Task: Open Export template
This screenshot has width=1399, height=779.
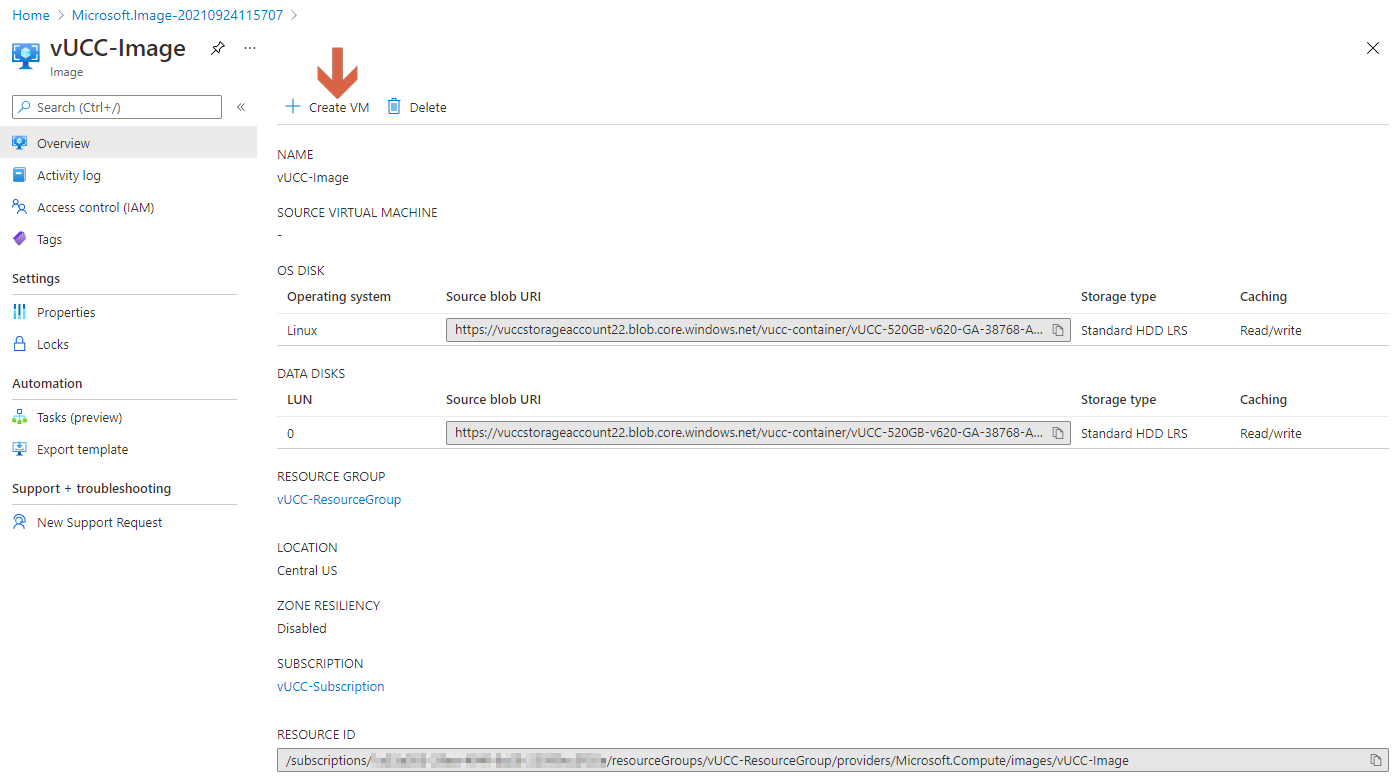Action: (82, 449)
